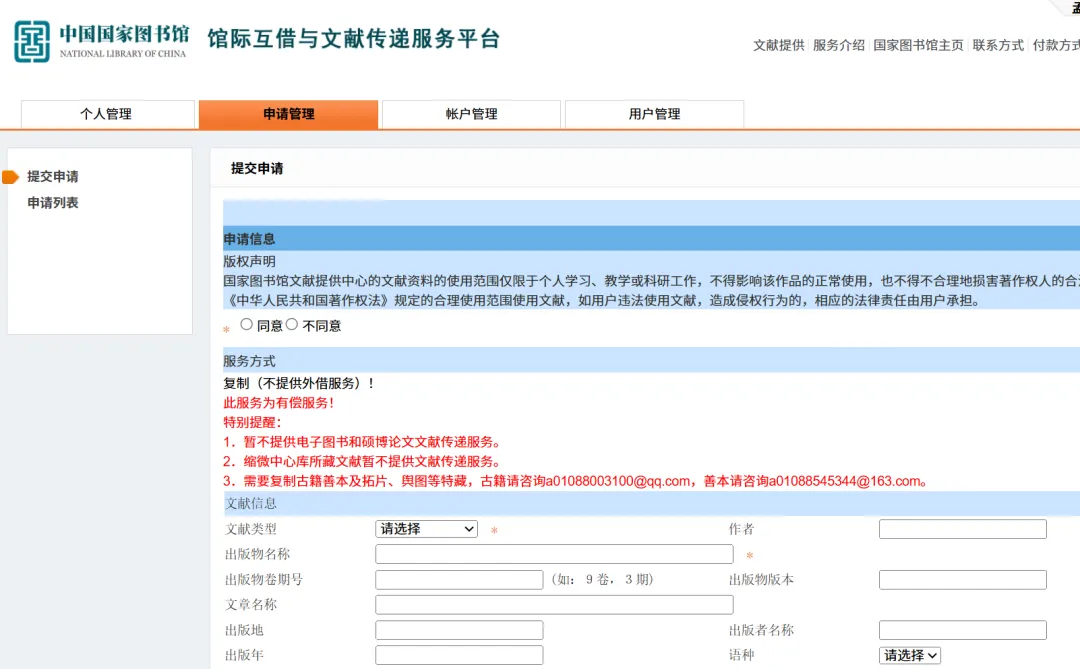The width and height of the screenshot is (1080, 669).
Task: Go to 国家图书馆主页
Action: click(918, 45)
